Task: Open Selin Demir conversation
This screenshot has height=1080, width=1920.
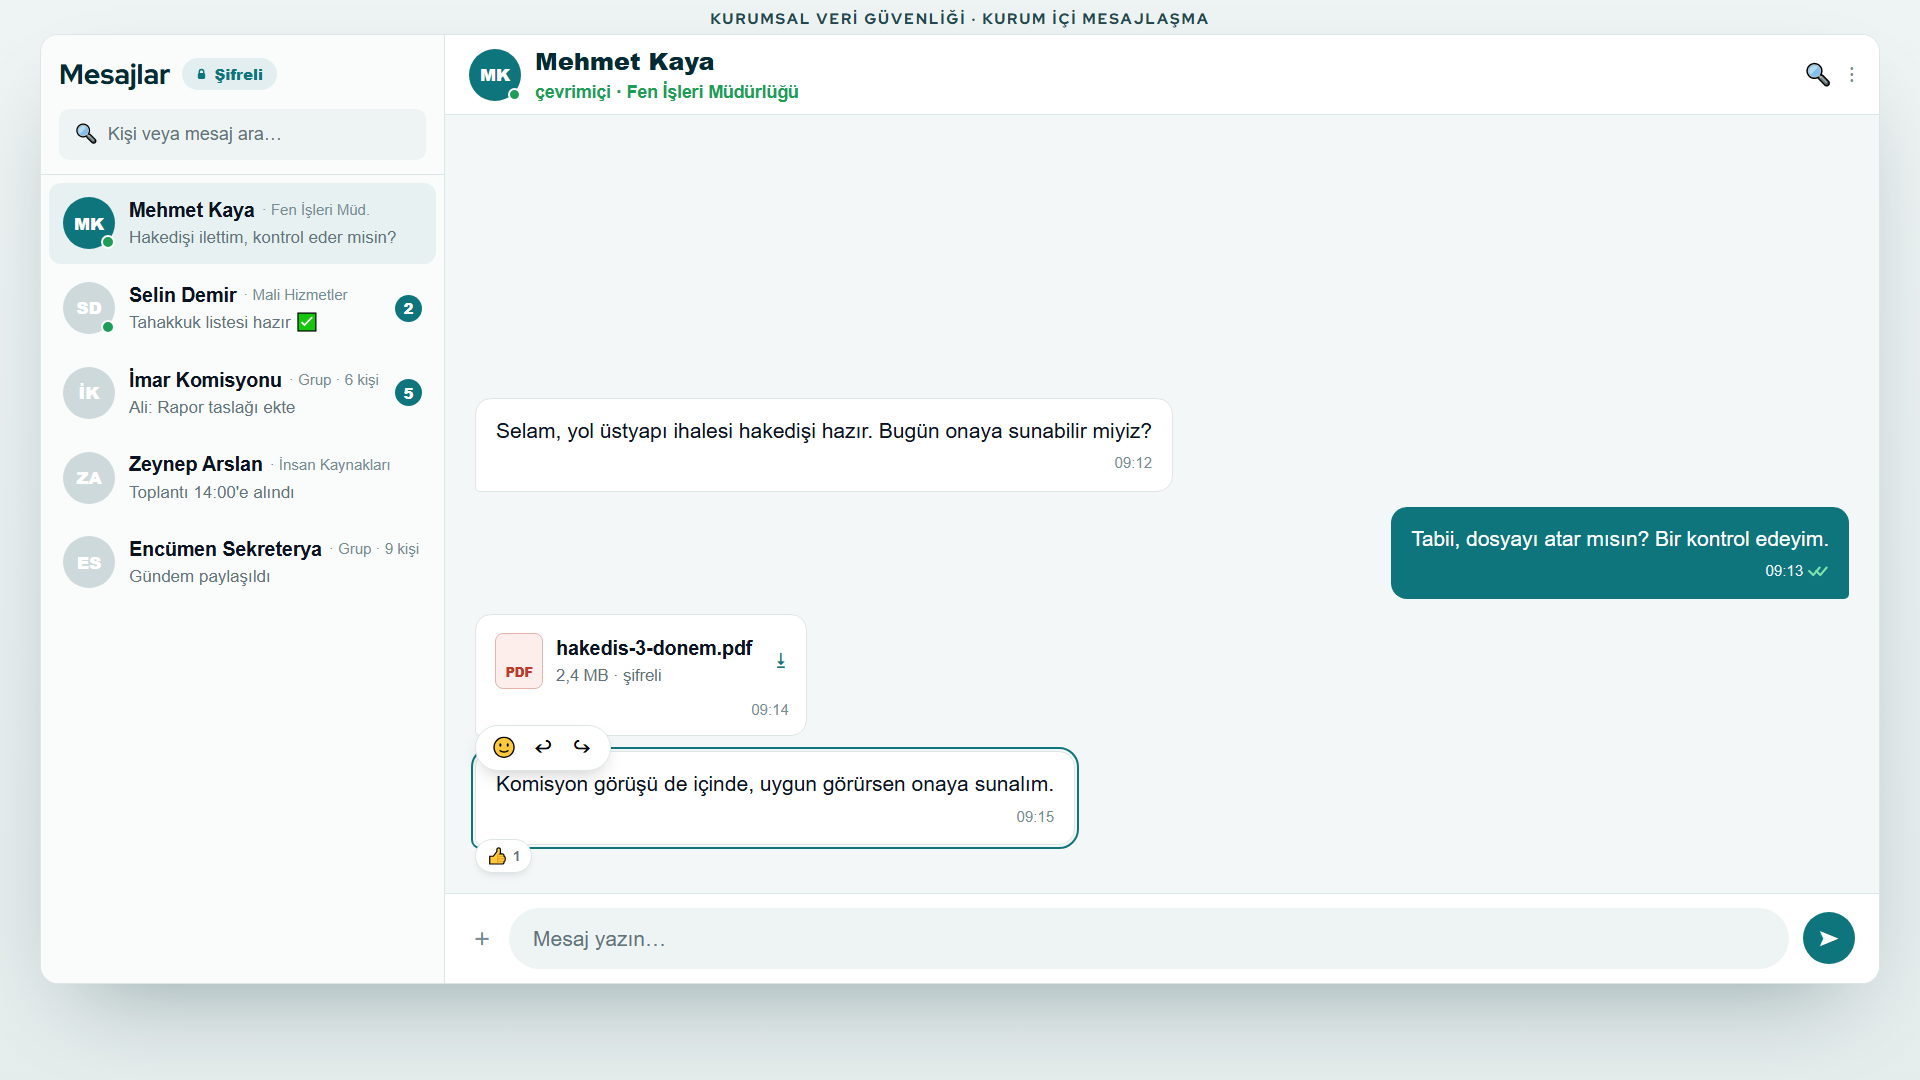Action: tap(242, 308)
